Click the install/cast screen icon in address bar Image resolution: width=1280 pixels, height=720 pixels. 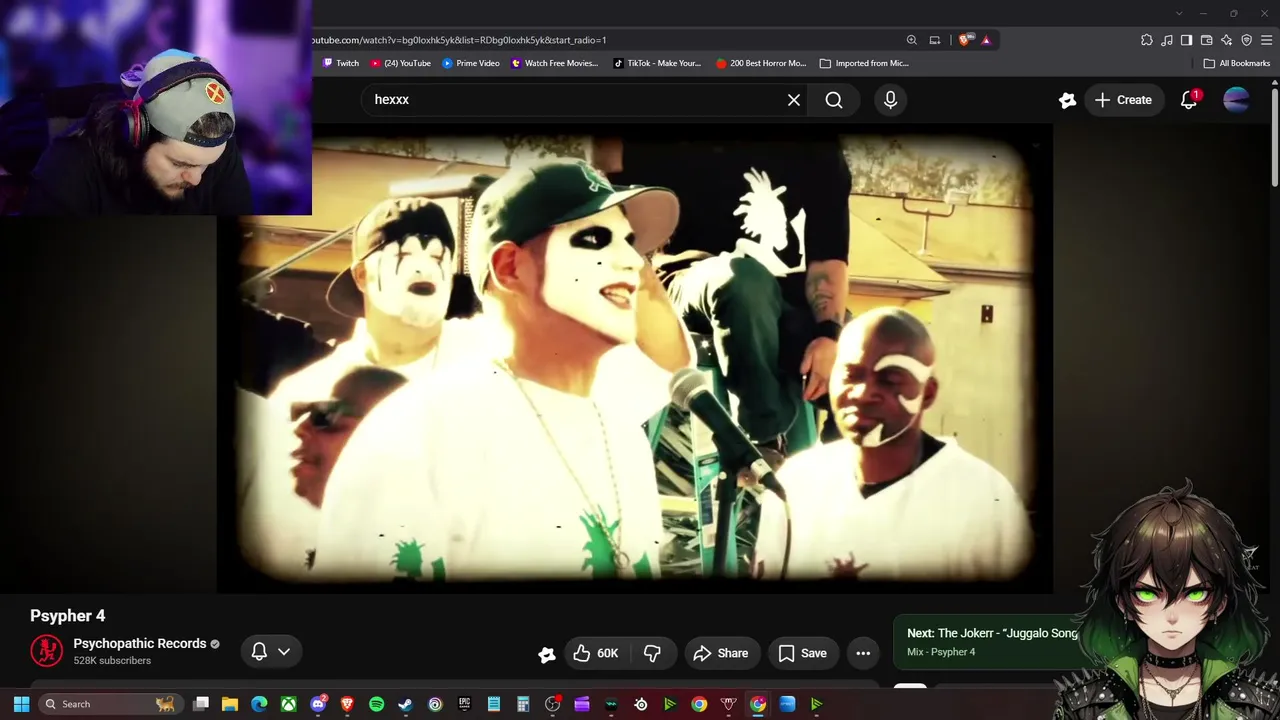tap(935, 40)
